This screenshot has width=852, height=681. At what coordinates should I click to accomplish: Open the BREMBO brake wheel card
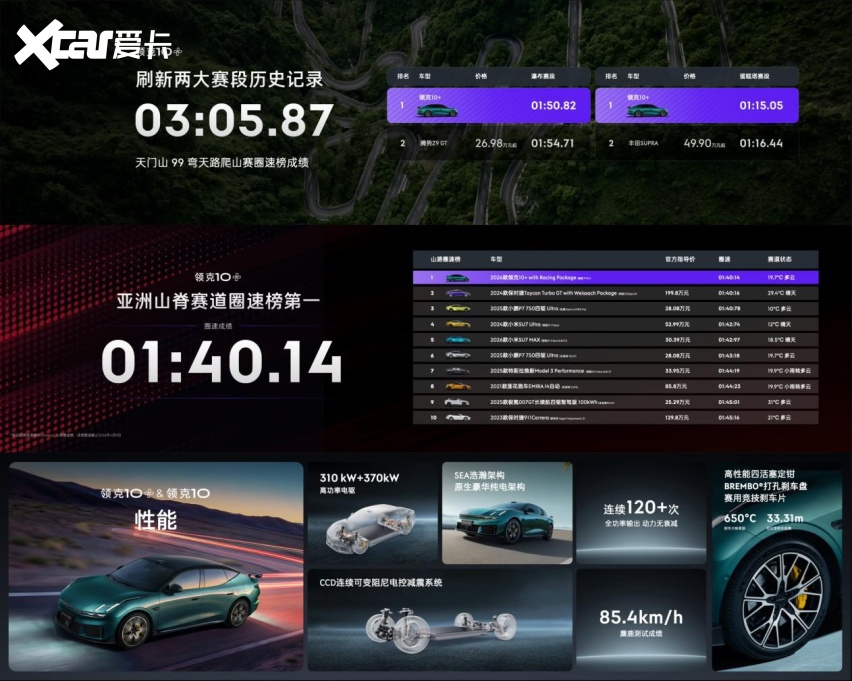pos(777,567)
